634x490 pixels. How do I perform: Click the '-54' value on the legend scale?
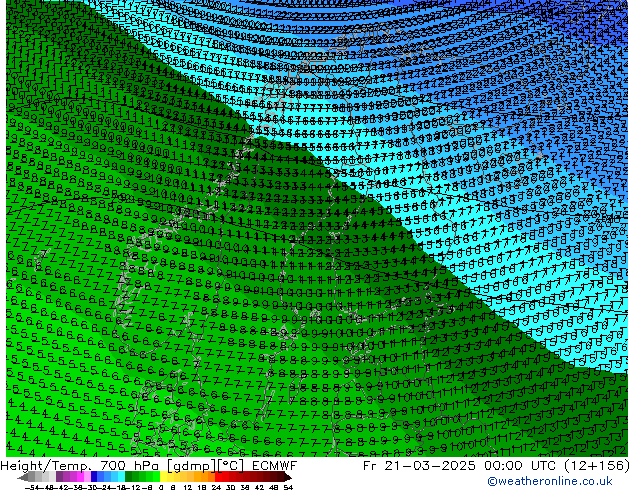click(32, 487)
